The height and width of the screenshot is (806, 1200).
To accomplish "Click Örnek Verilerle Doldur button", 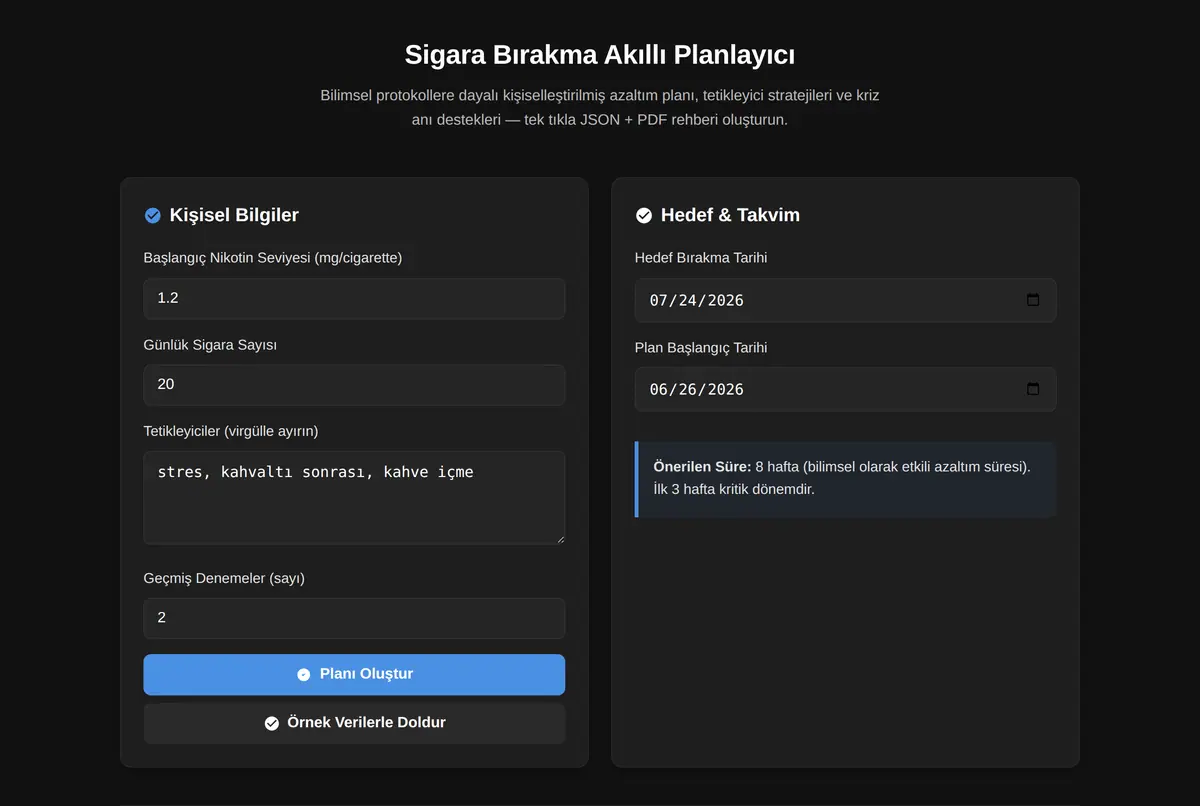I will [354, 723].
